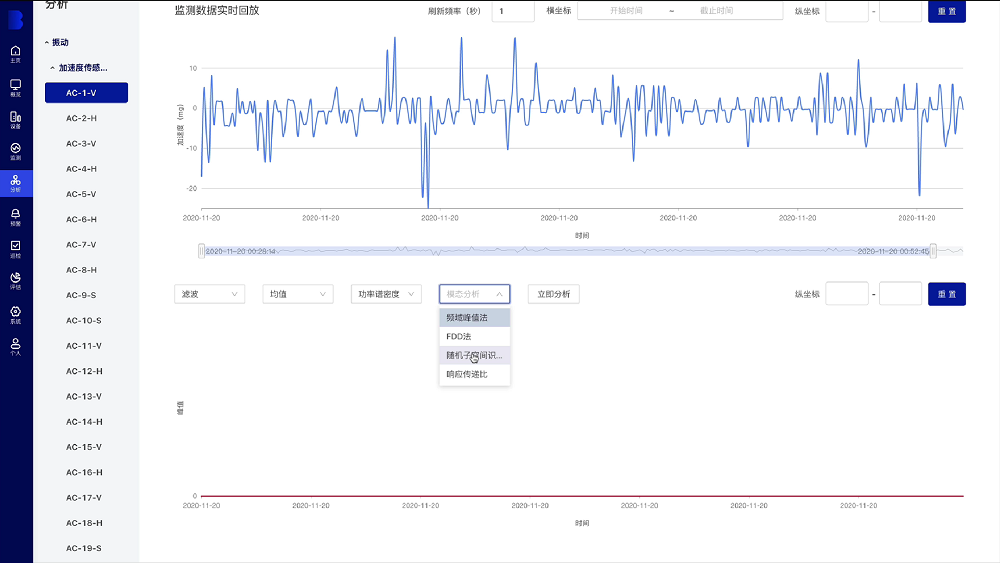Viewport: 1000px width, 563px height.
Task: Open the 主页 home icon in sidebar
Action: (15, 52)
